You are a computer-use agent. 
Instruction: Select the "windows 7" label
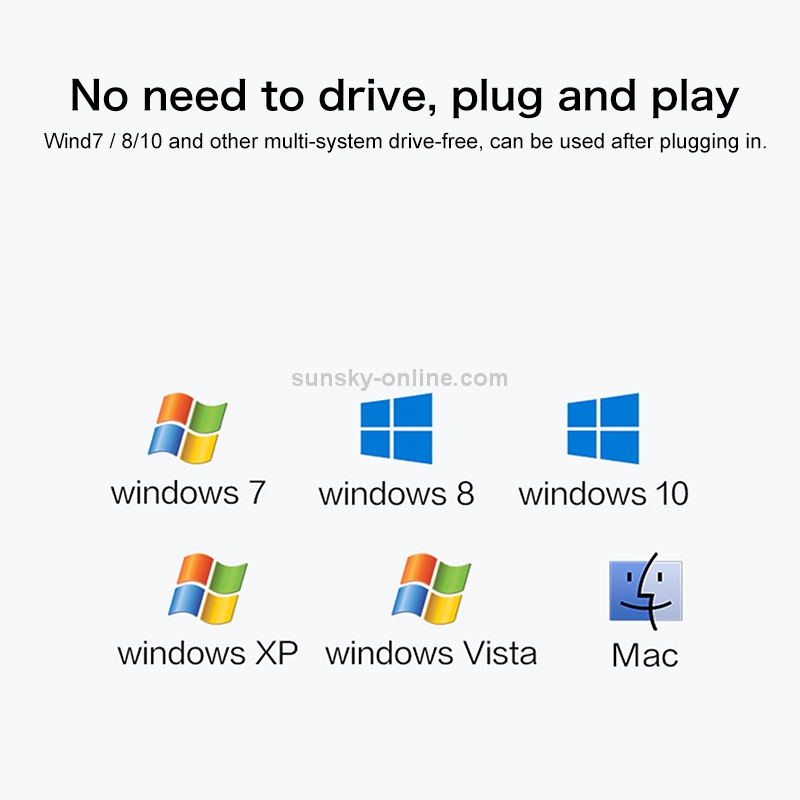click(x=188, y=493)
